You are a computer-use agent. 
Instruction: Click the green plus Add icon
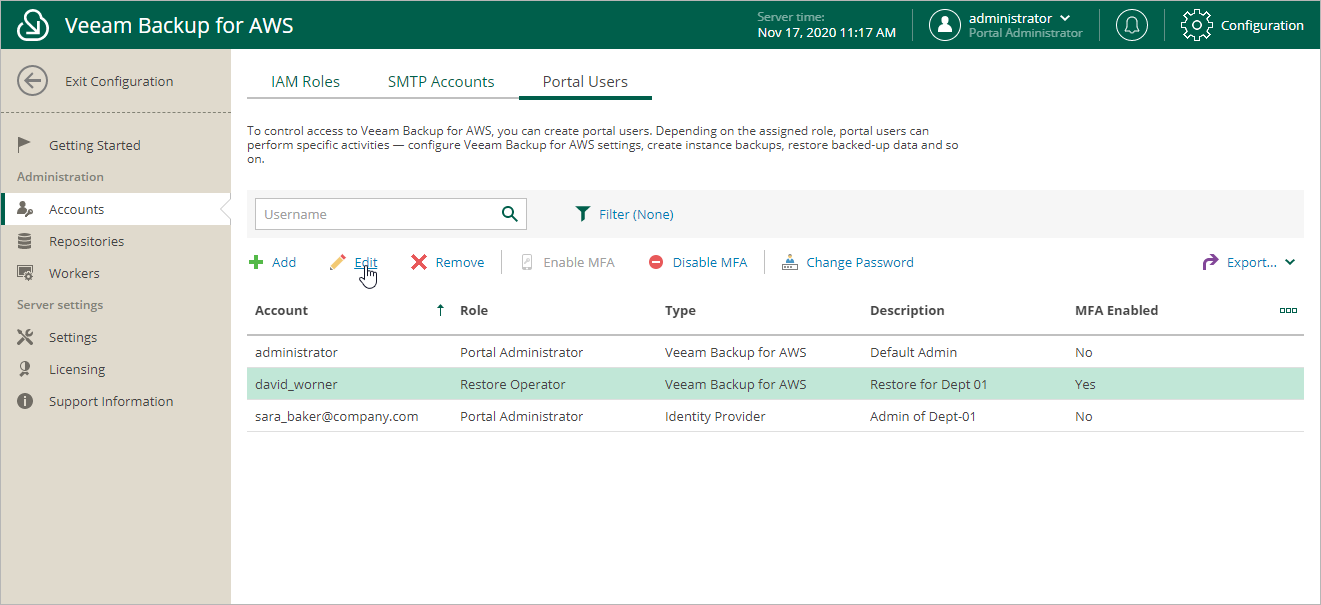(x=257, y=262)
